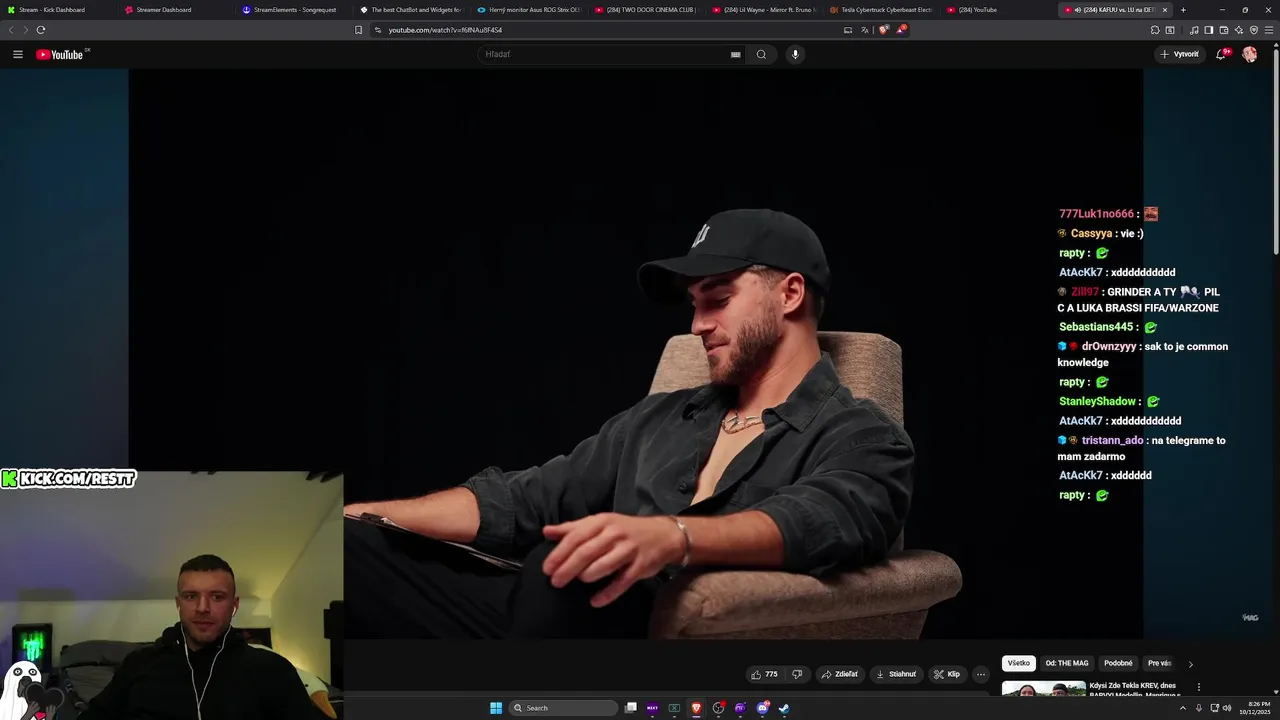Open options menu for Kdysi Zde Tekla KREV video

(x=1198, y=687)
